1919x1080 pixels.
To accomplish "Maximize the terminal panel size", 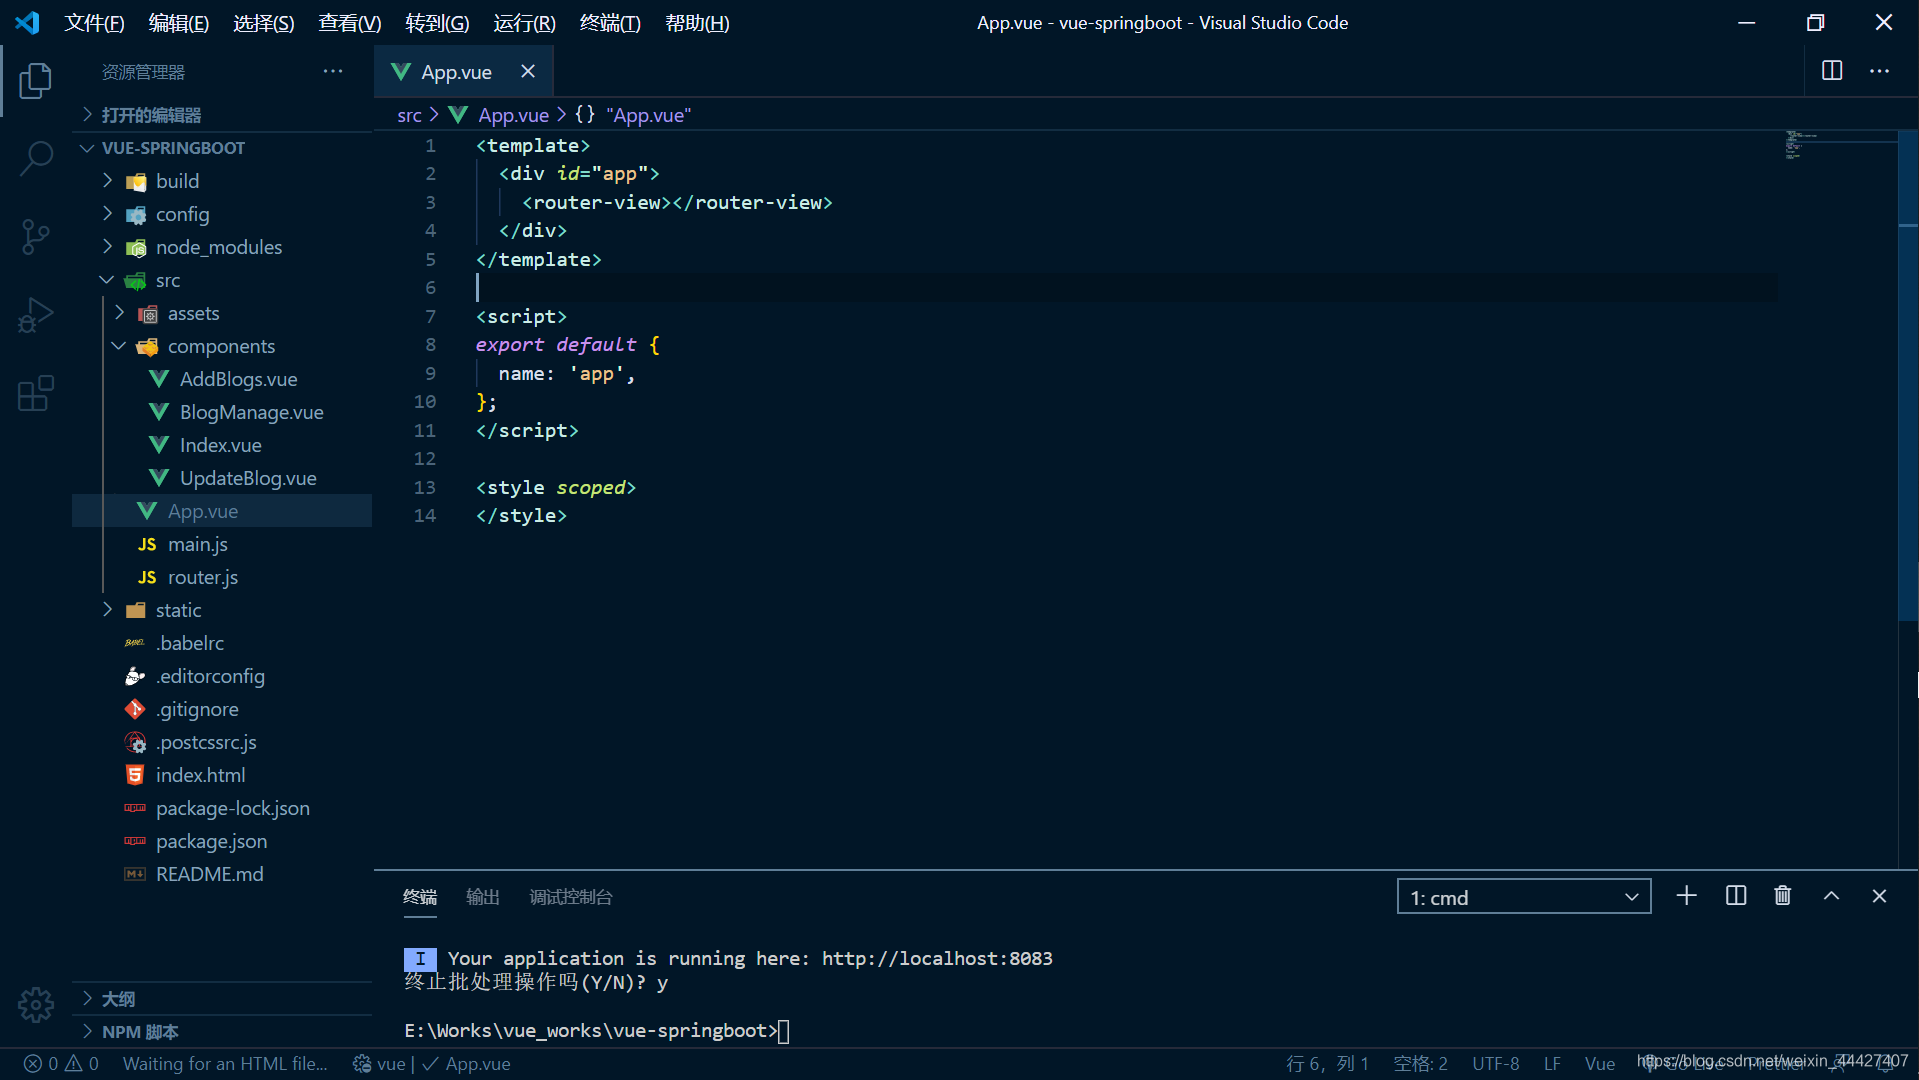I will 1831,896.
